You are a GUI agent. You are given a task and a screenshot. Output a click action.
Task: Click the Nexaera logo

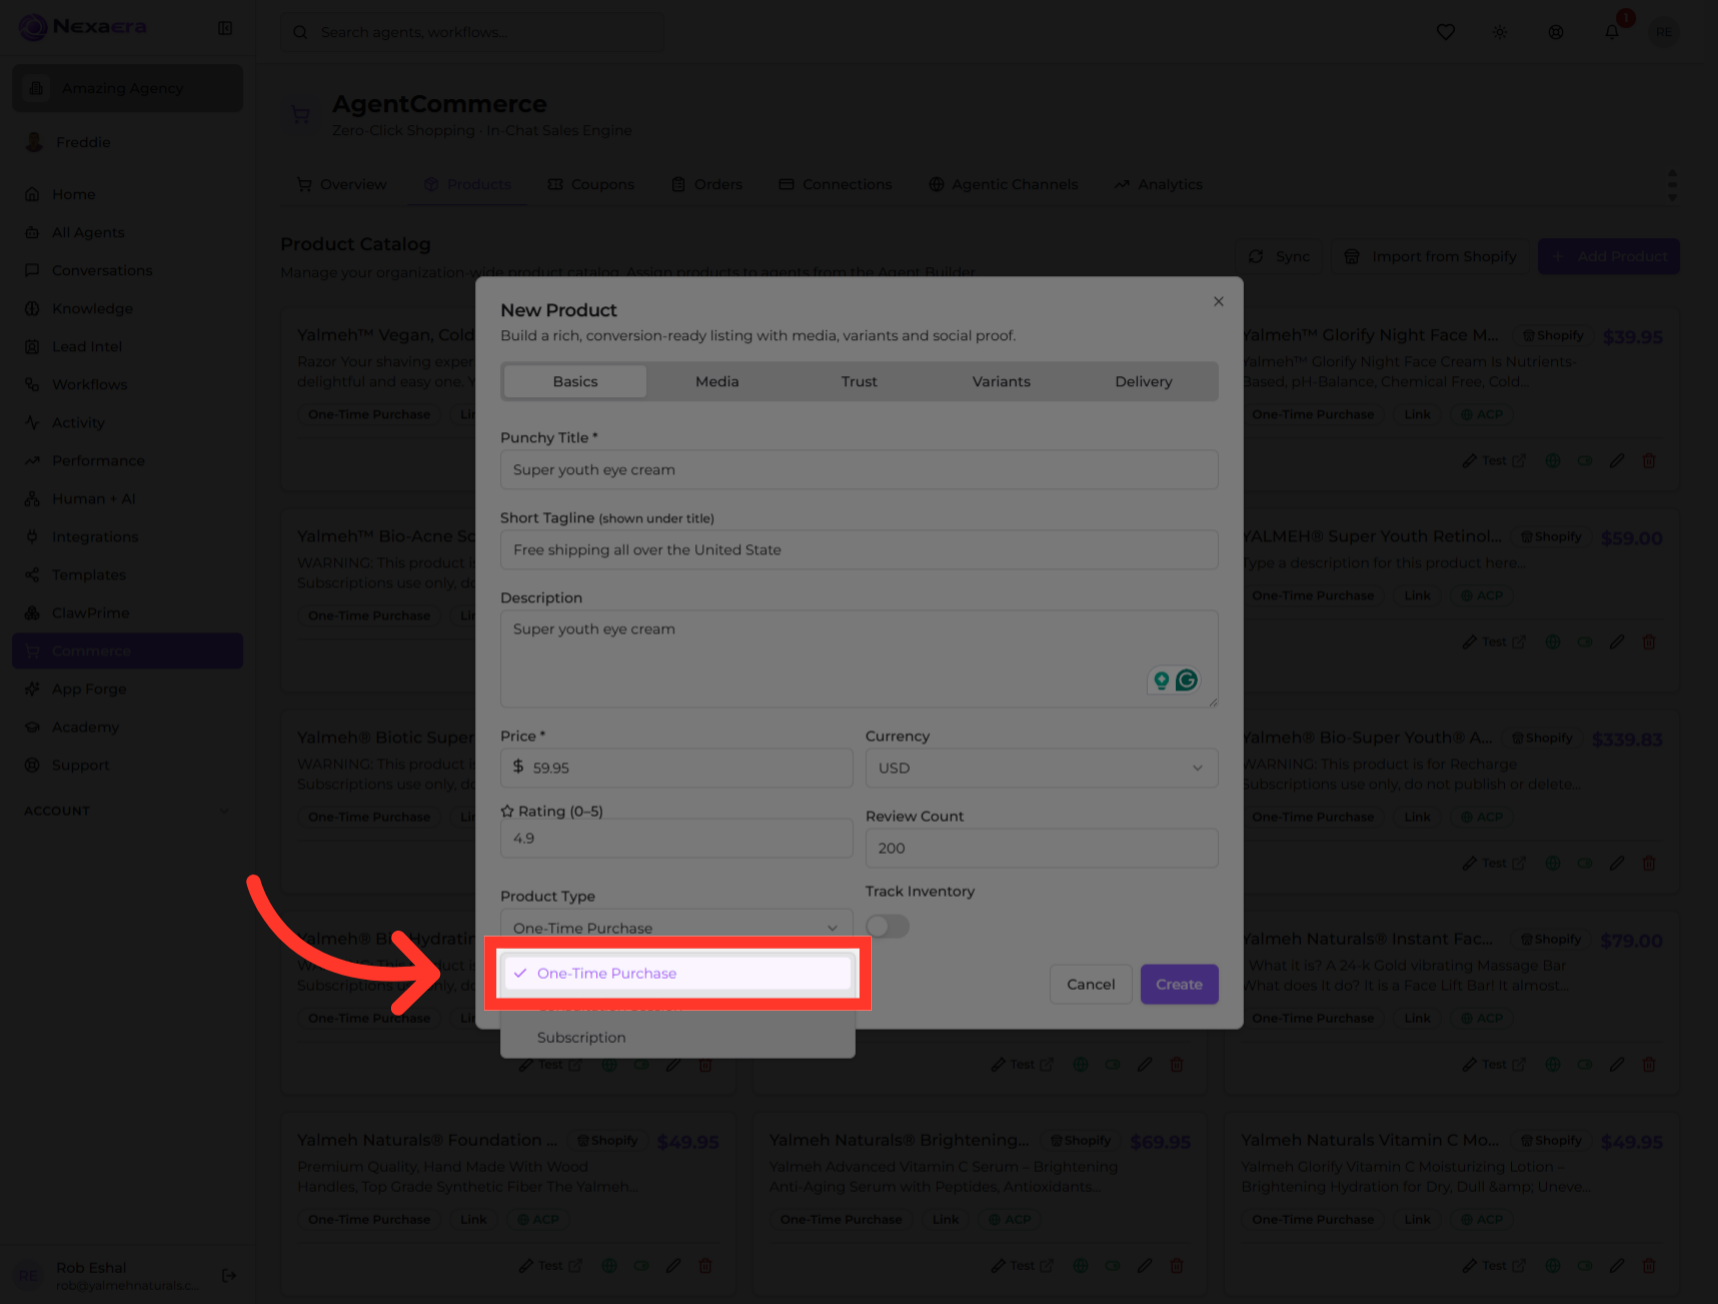[83, 27]
